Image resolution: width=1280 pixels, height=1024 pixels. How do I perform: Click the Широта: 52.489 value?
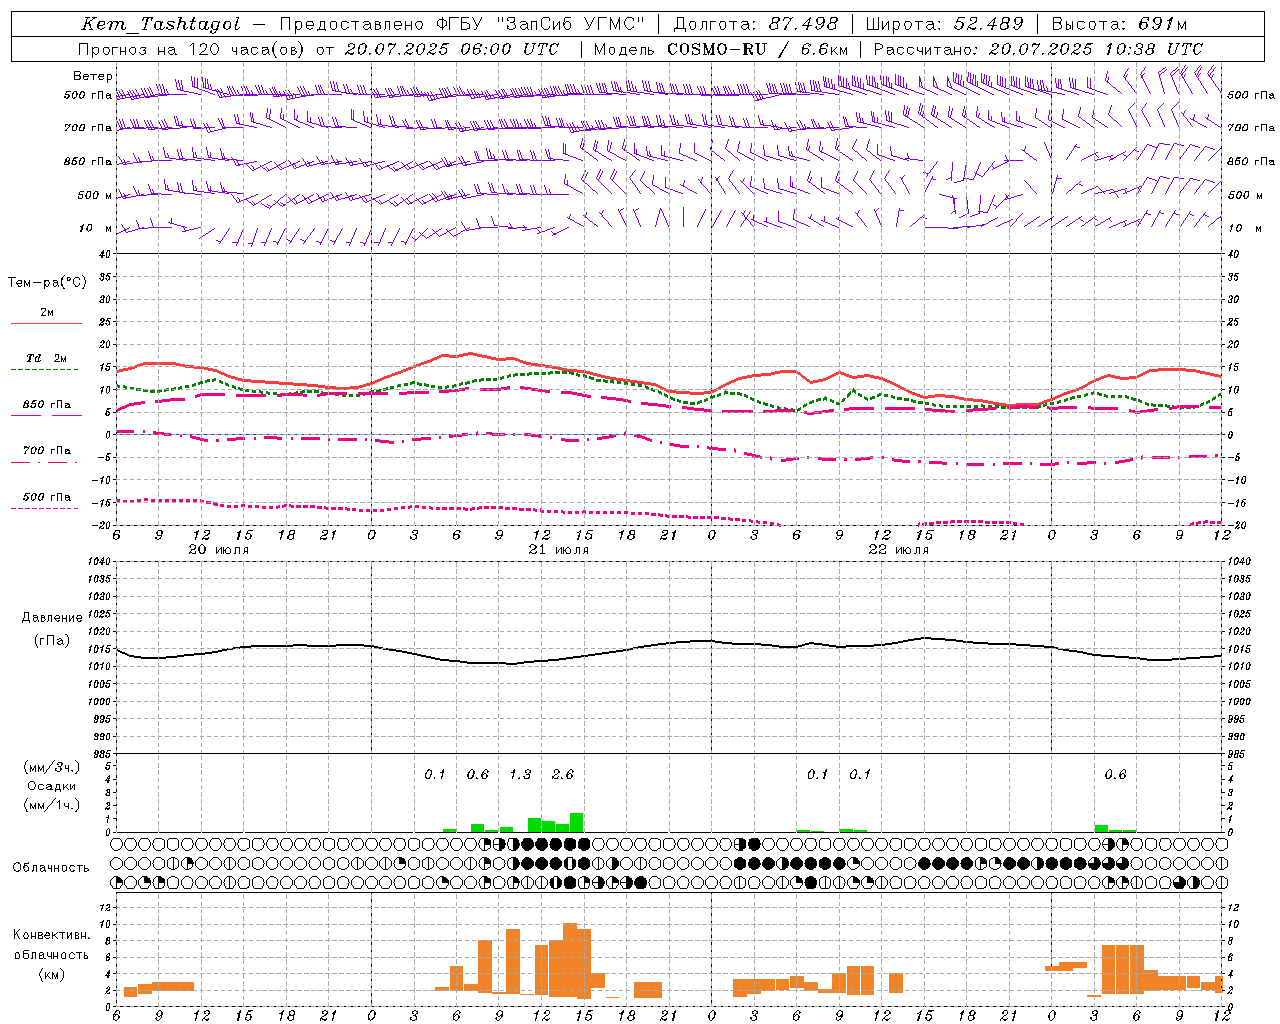click(945, 24)
